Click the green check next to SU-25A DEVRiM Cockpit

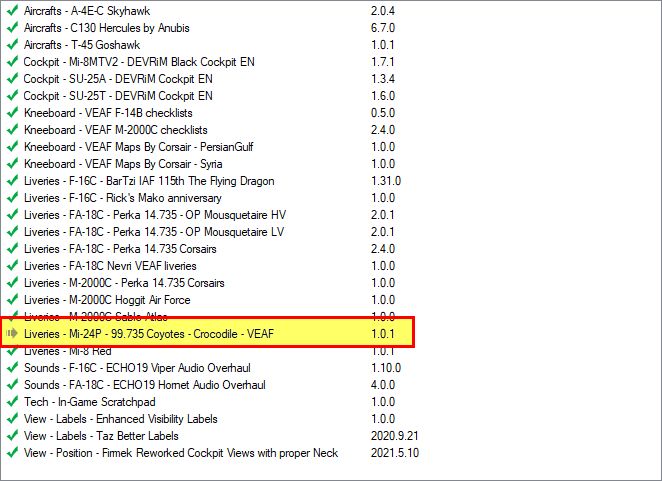coord(12,78)
